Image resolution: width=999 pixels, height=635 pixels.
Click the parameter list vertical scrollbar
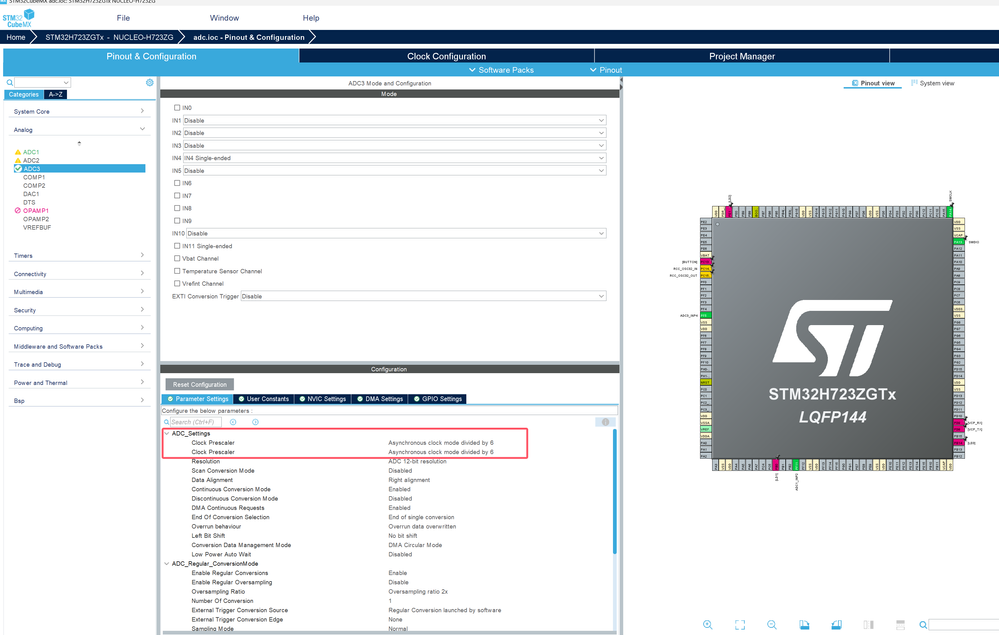click(615, 491)
